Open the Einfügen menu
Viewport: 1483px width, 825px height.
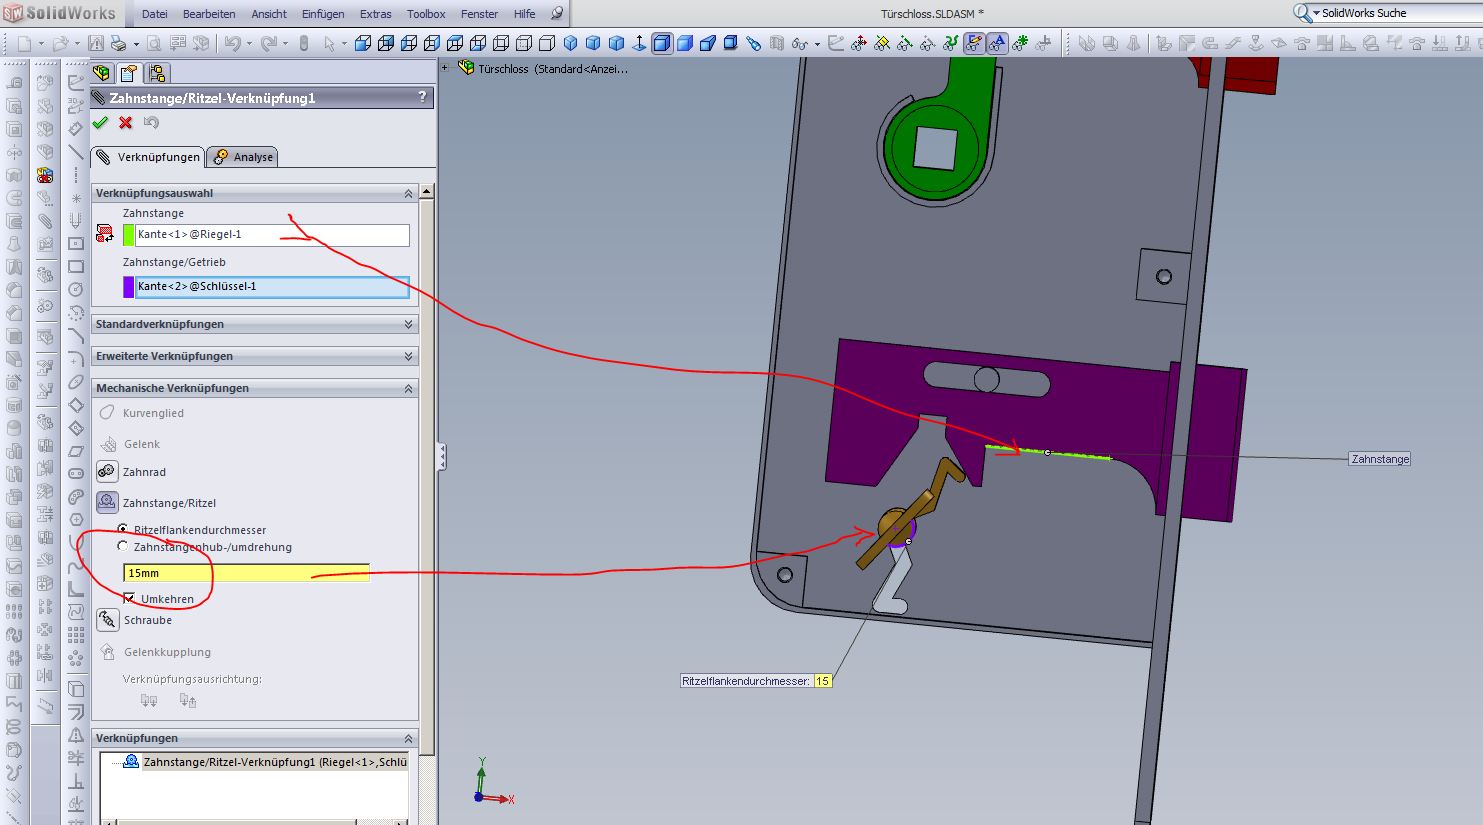tap(323, 14)
